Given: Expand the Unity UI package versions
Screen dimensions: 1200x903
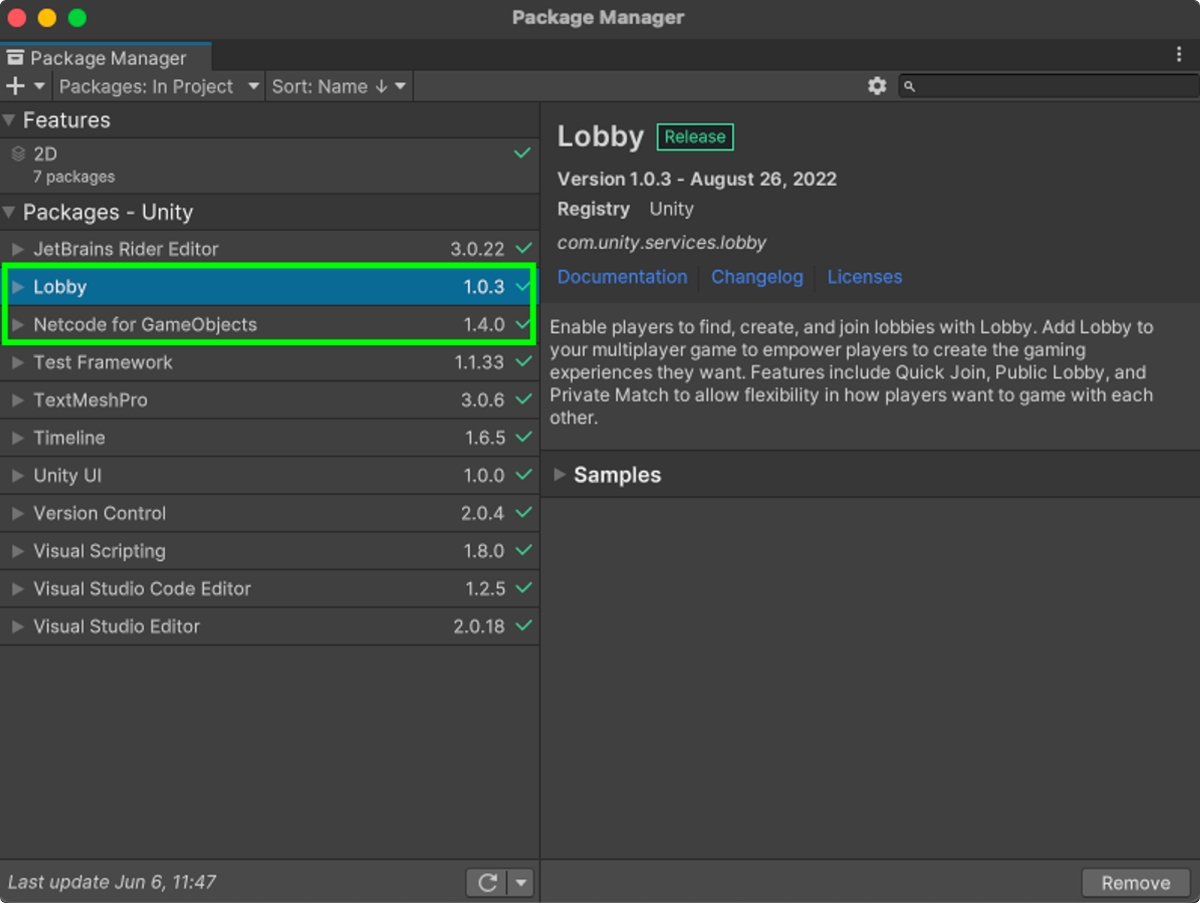Looking at the screenshot, I should pos(17,475).
